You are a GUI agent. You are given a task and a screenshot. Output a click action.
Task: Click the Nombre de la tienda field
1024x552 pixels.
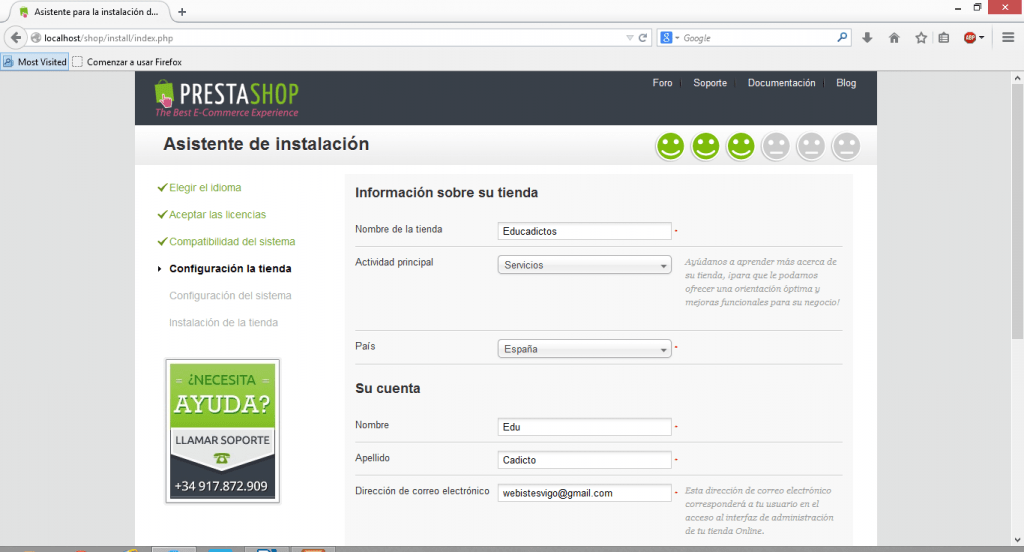tap(584, 231)
